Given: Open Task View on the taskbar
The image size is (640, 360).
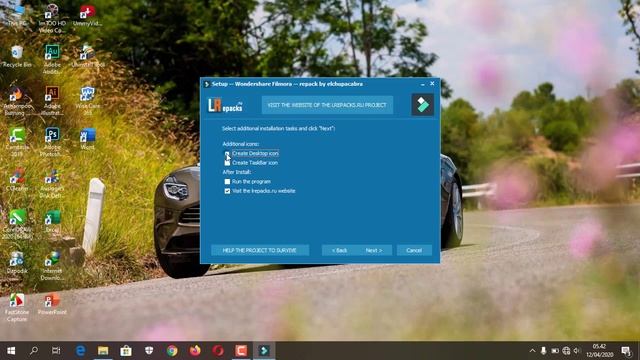Looking at the screenshot, I should pyautogui.click(x=56, y=351).
